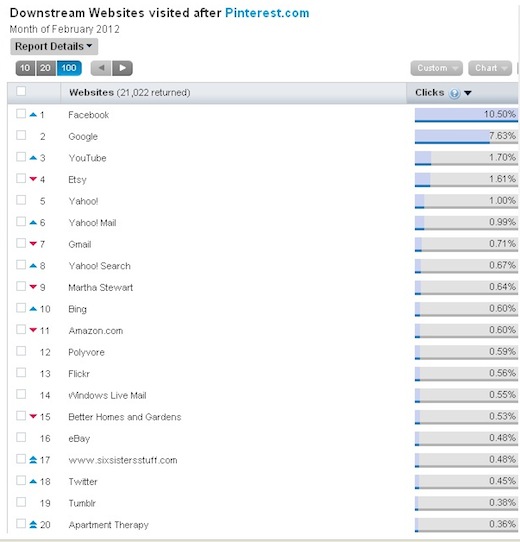Go to next page arrow button
The image size is (520, 542).
click(122, 68)
